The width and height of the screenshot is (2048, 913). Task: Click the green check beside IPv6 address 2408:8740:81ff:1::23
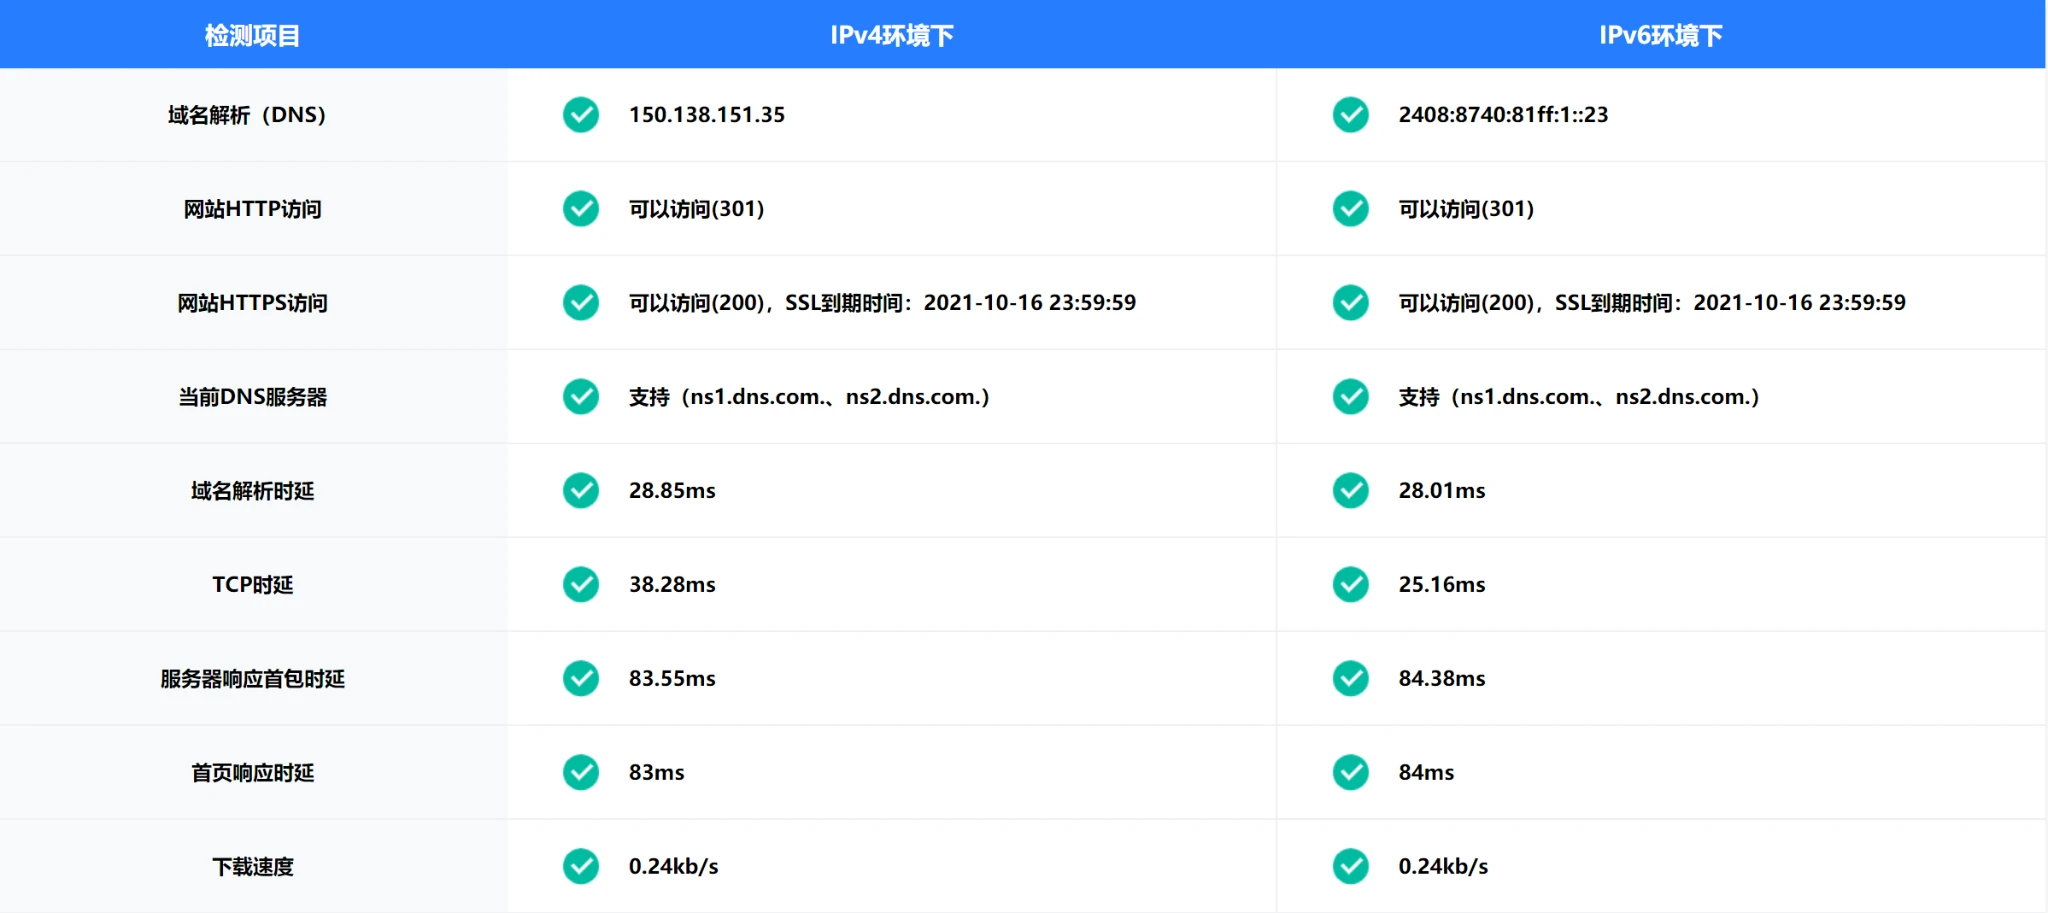1350,115
